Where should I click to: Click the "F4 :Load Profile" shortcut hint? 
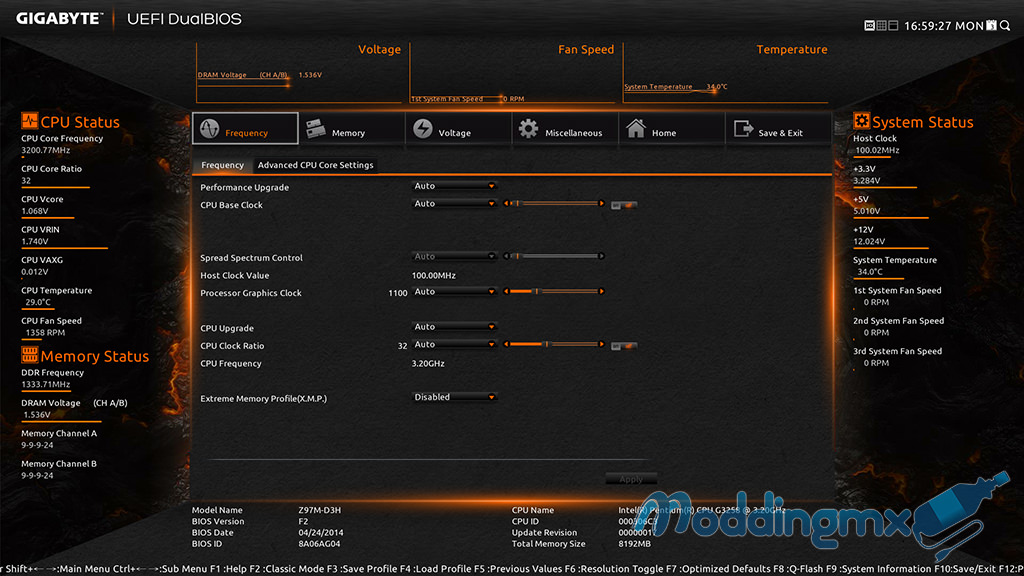pos(437,569)
